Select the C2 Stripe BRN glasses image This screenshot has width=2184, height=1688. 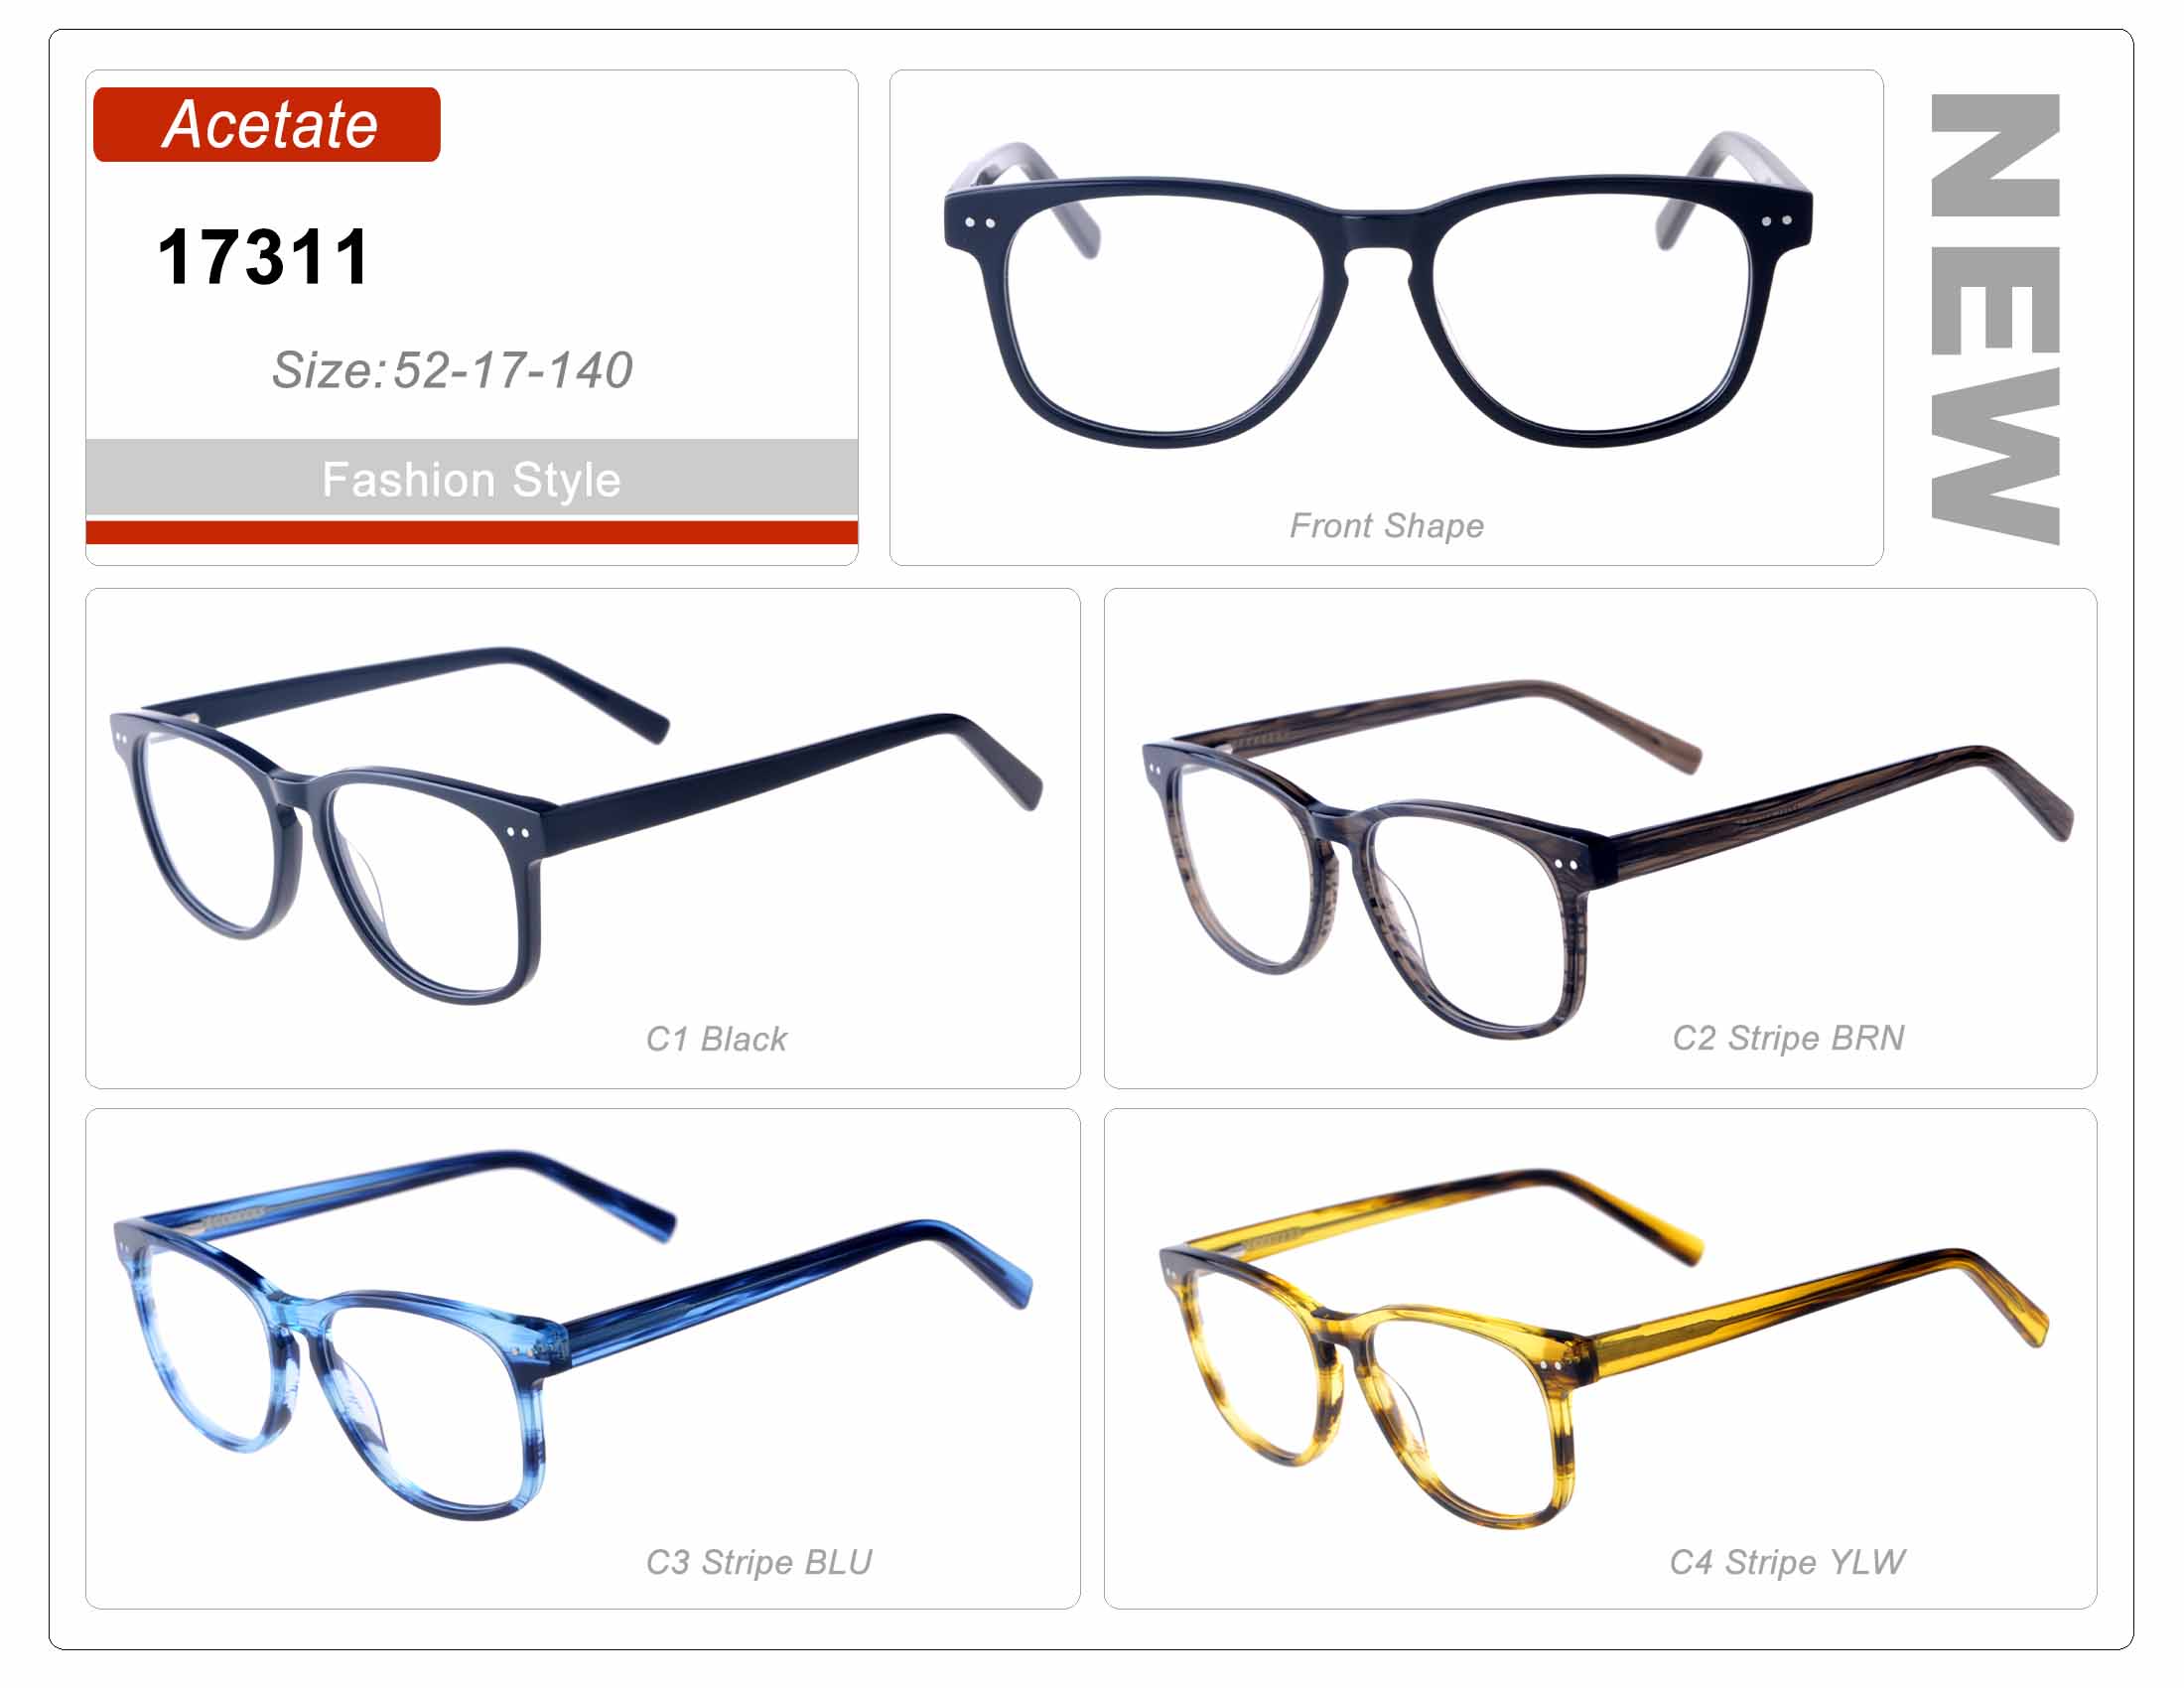[x=1607, y=858]
